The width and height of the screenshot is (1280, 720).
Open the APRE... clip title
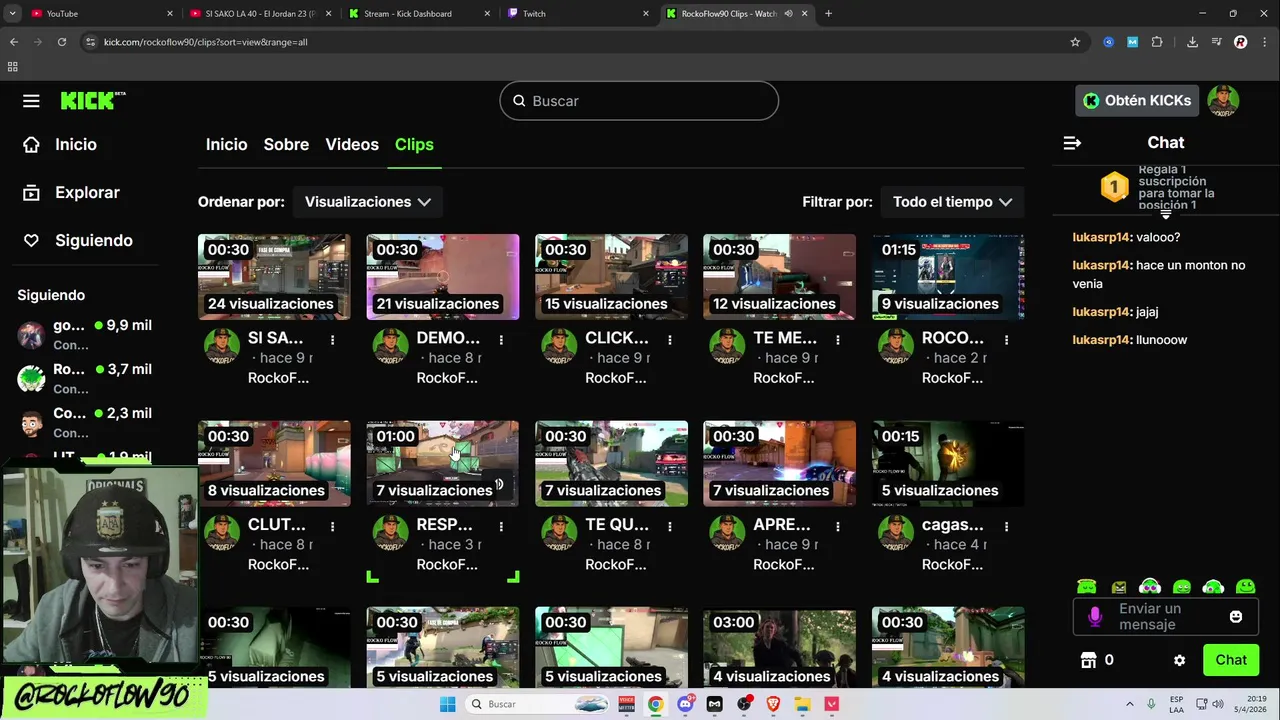(782, 525)
